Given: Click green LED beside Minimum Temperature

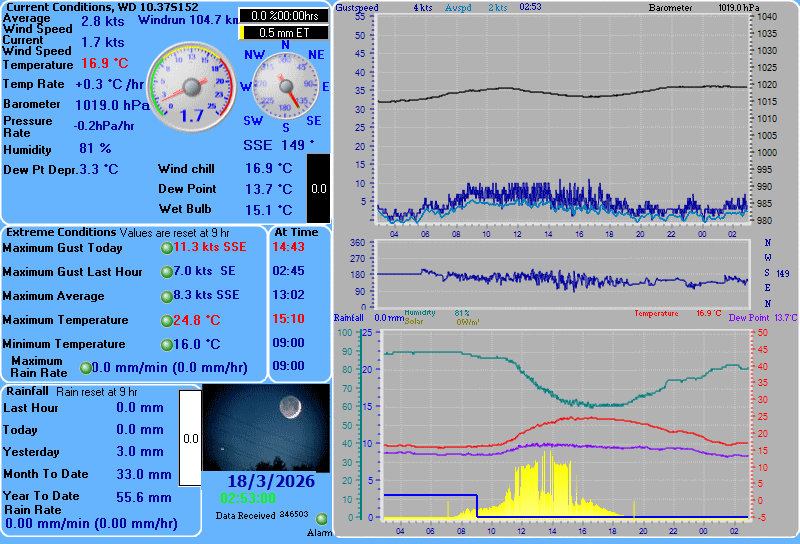Looking at the screenshot, I should click(x=167, y=345).
